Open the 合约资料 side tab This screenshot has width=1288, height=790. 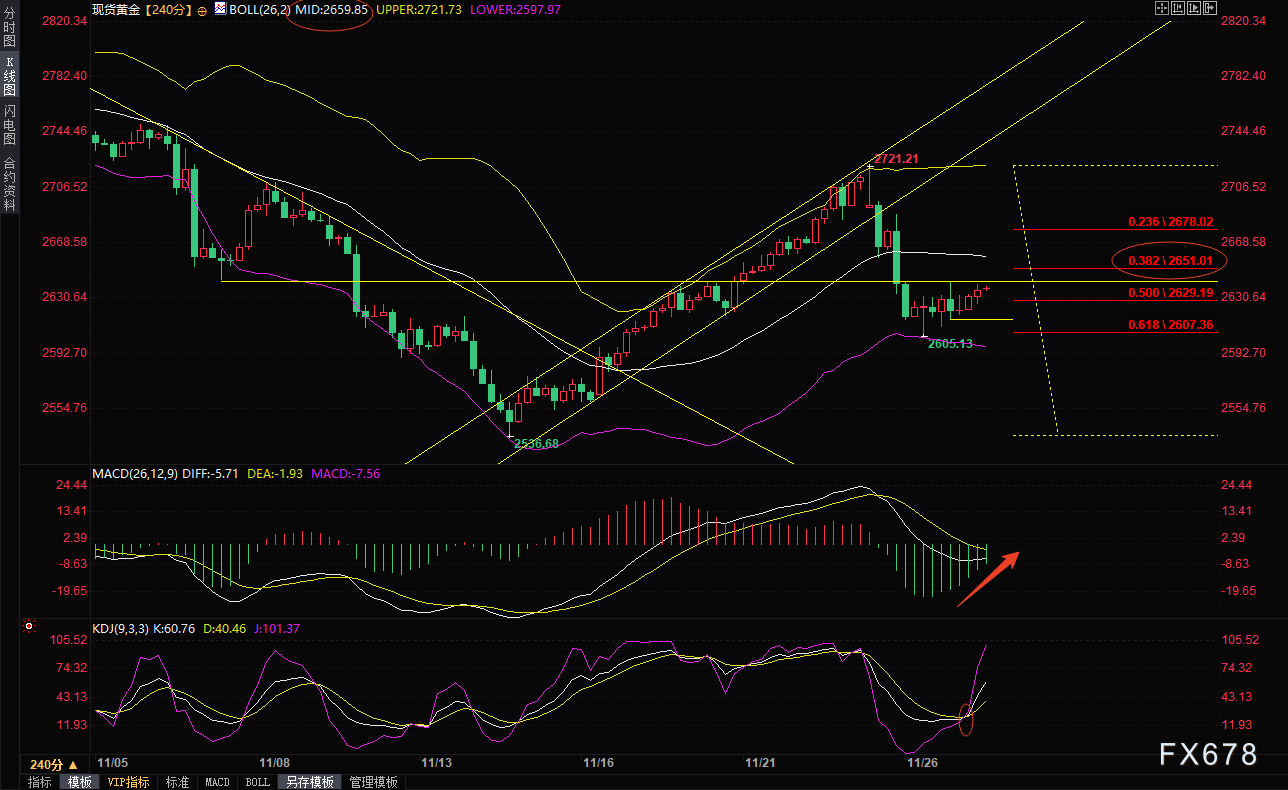[9, 182]
